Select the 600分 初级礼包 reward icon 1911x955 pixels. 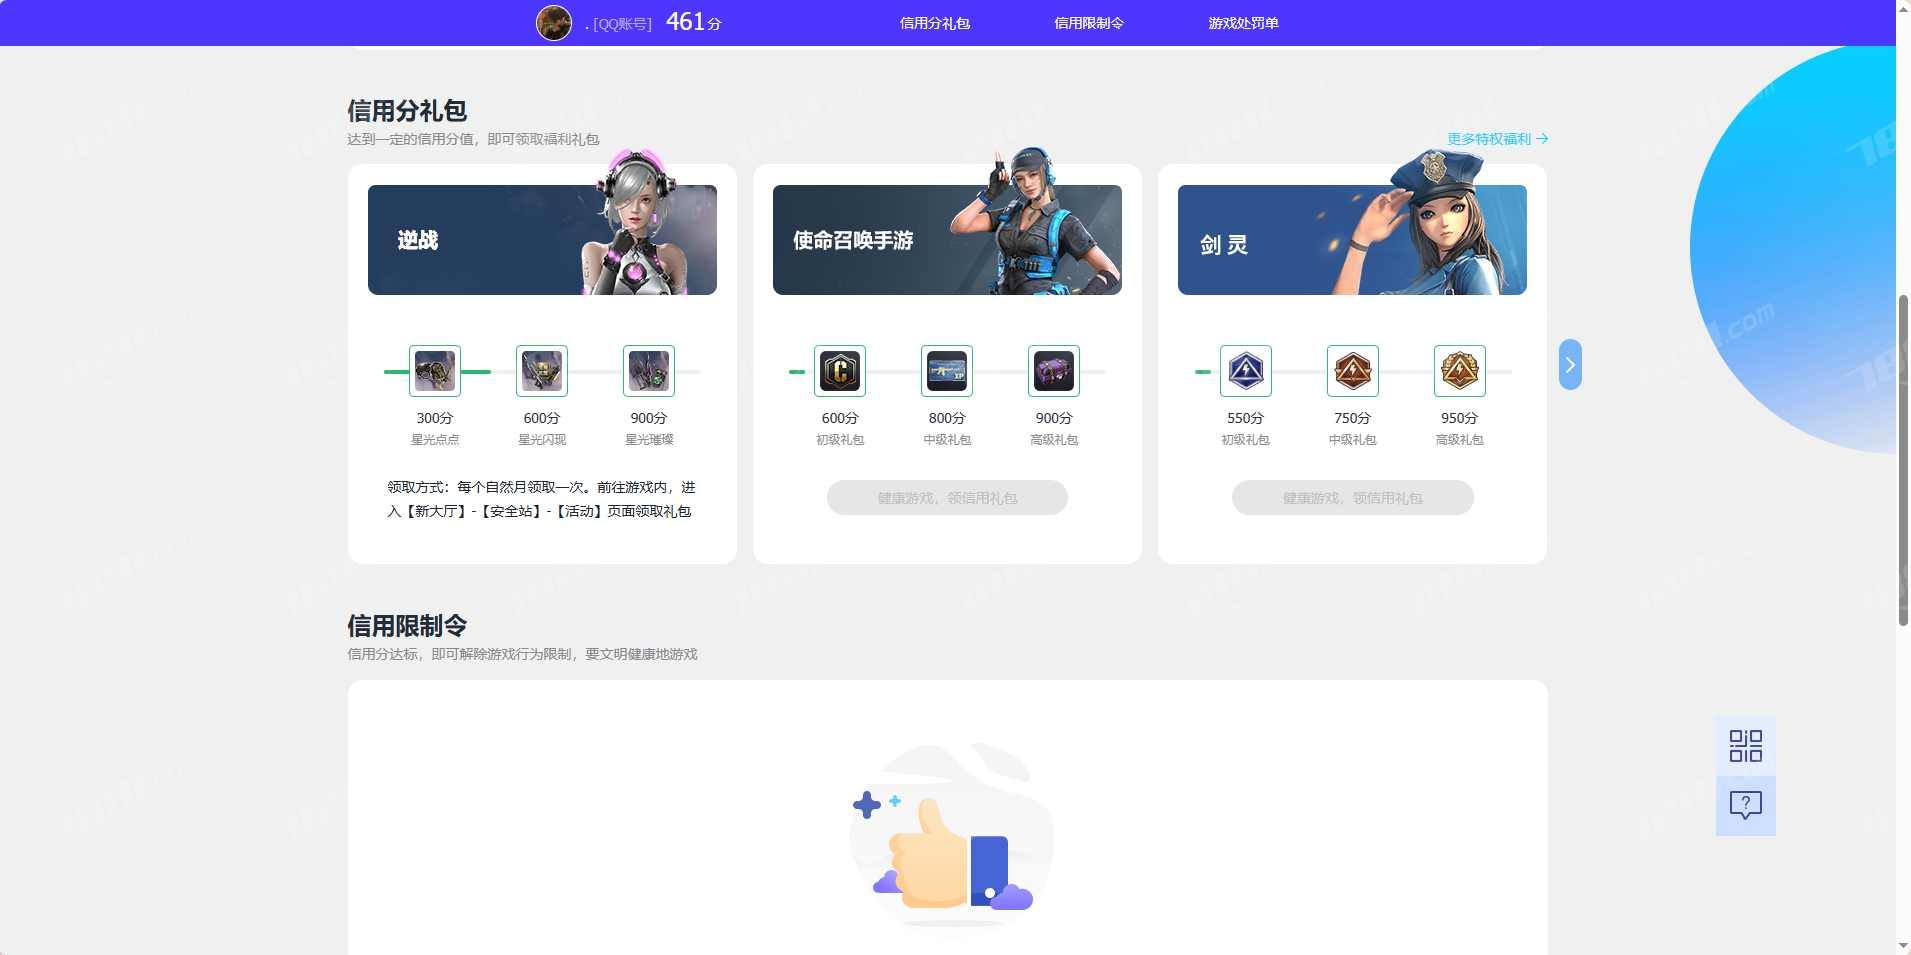pos(840,371)
